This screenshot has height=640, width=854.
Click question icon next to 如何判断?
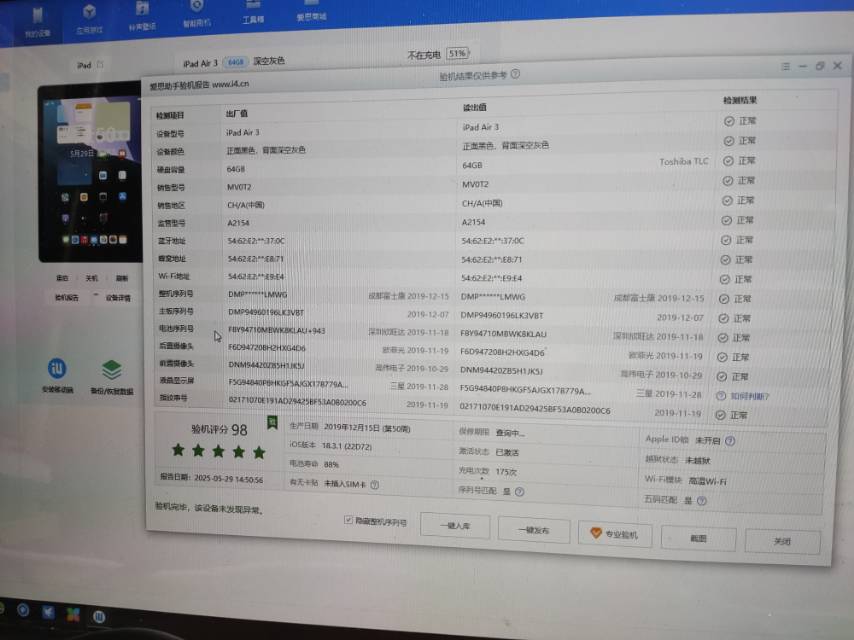[x=721, y=396]
